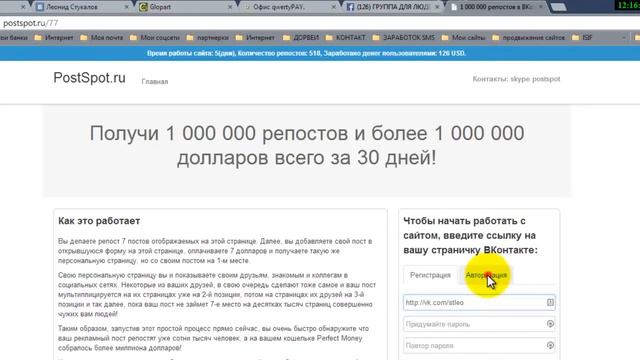The height and width of the screenshot is (360, 640).
Task: Click the paragraph starting Свою персональную страницу
Action: [x=217, y=295]
